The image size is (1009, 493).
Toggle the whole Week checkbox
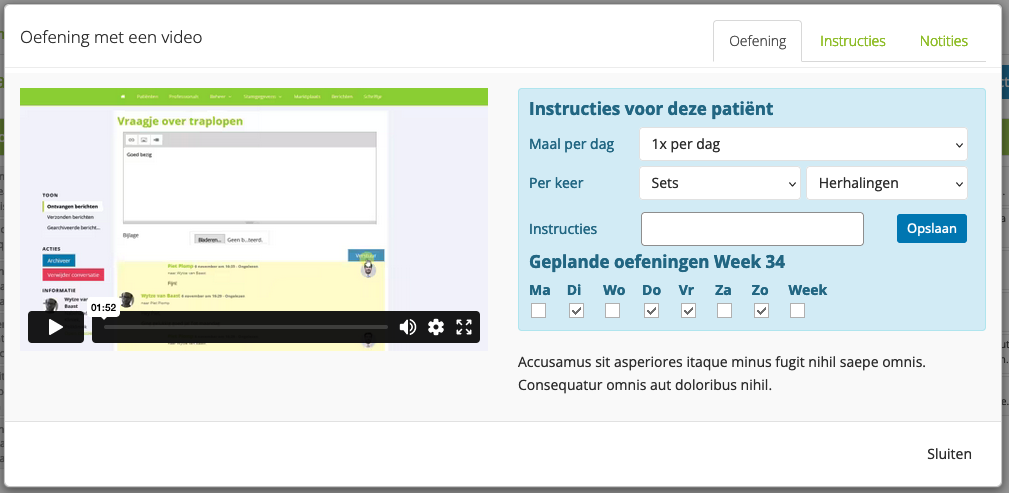click(x=797, y=311)
